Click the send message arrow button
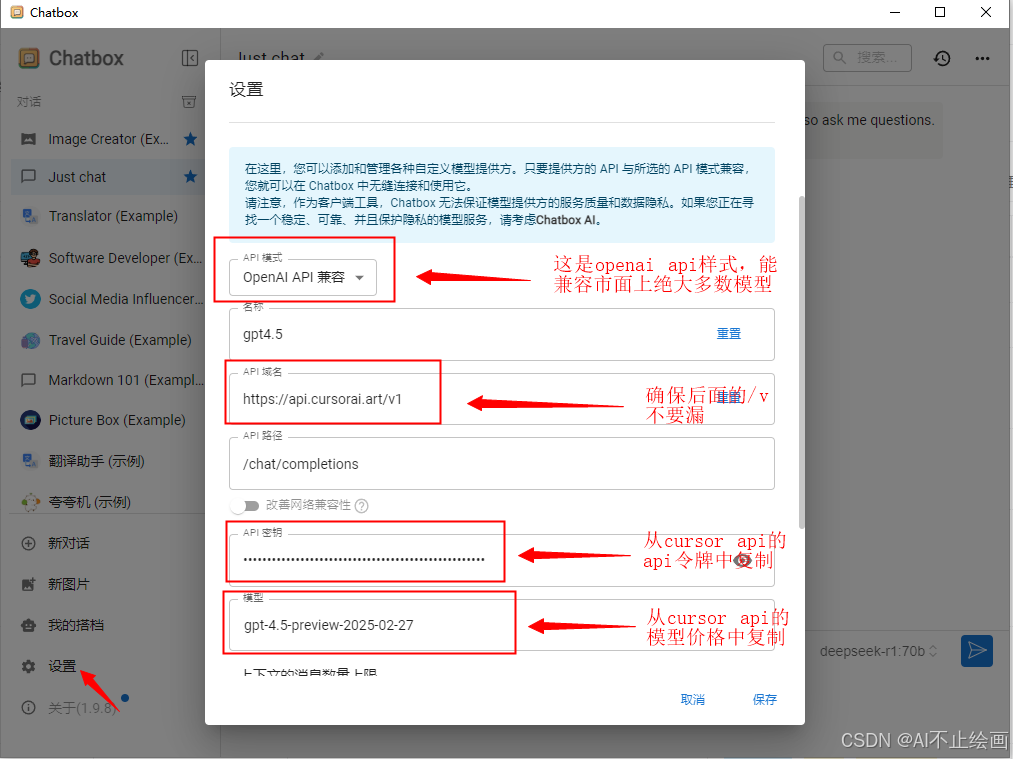 976,650
